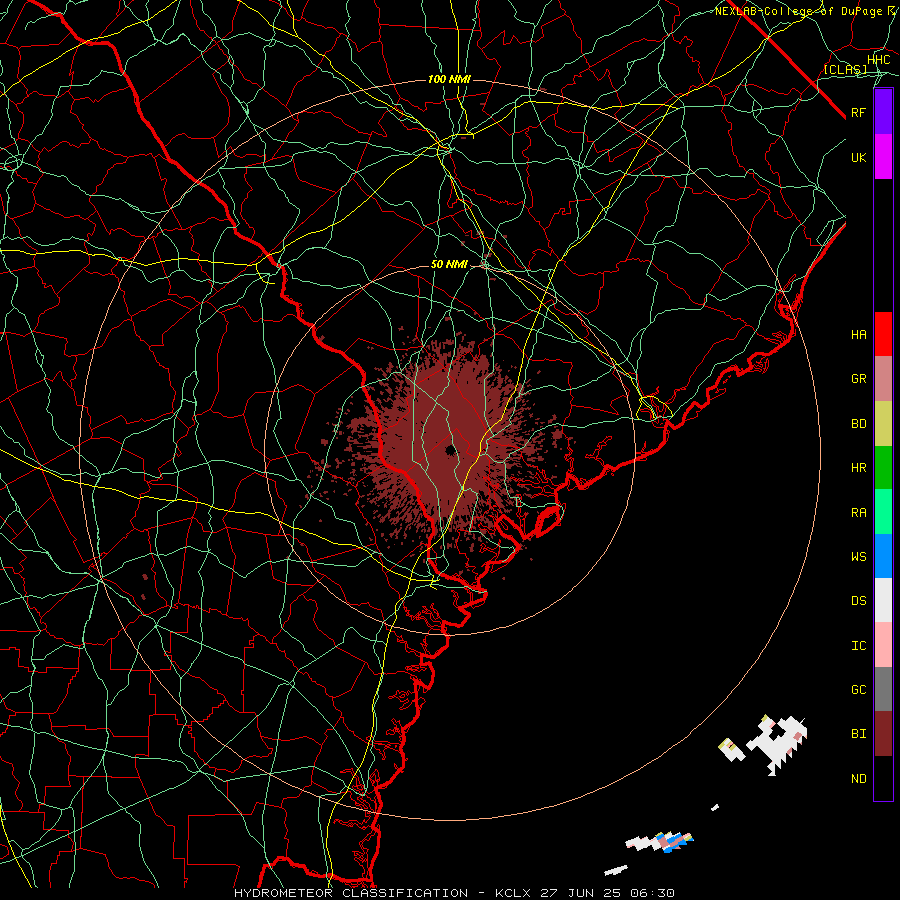This screenshot has width=900, height=900.
Task: Click the HYDROMETEOR CLASSIFICATION title text
Action: pyautogui.click(x=351, y=893)
